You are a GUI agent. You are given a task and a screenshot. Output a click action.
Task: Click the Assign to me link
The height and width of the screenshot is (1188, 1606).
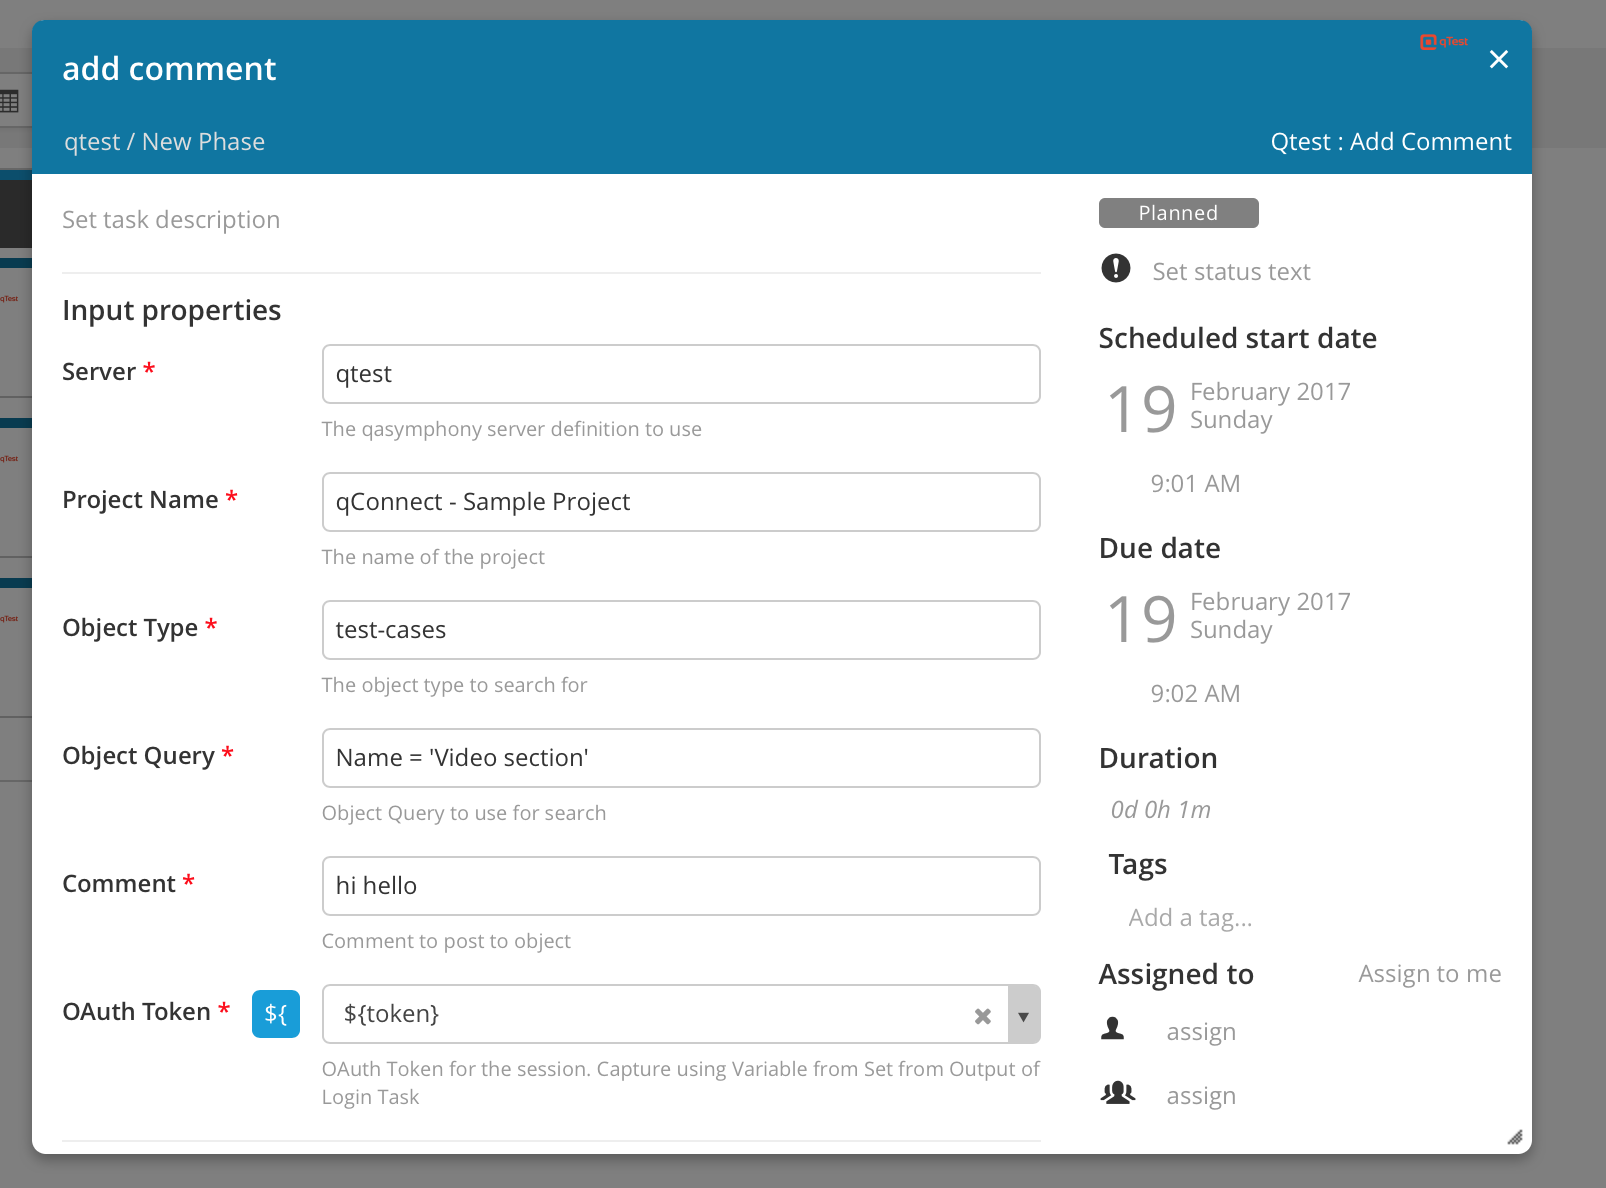pyautogui.click(x=1429, y=974)
